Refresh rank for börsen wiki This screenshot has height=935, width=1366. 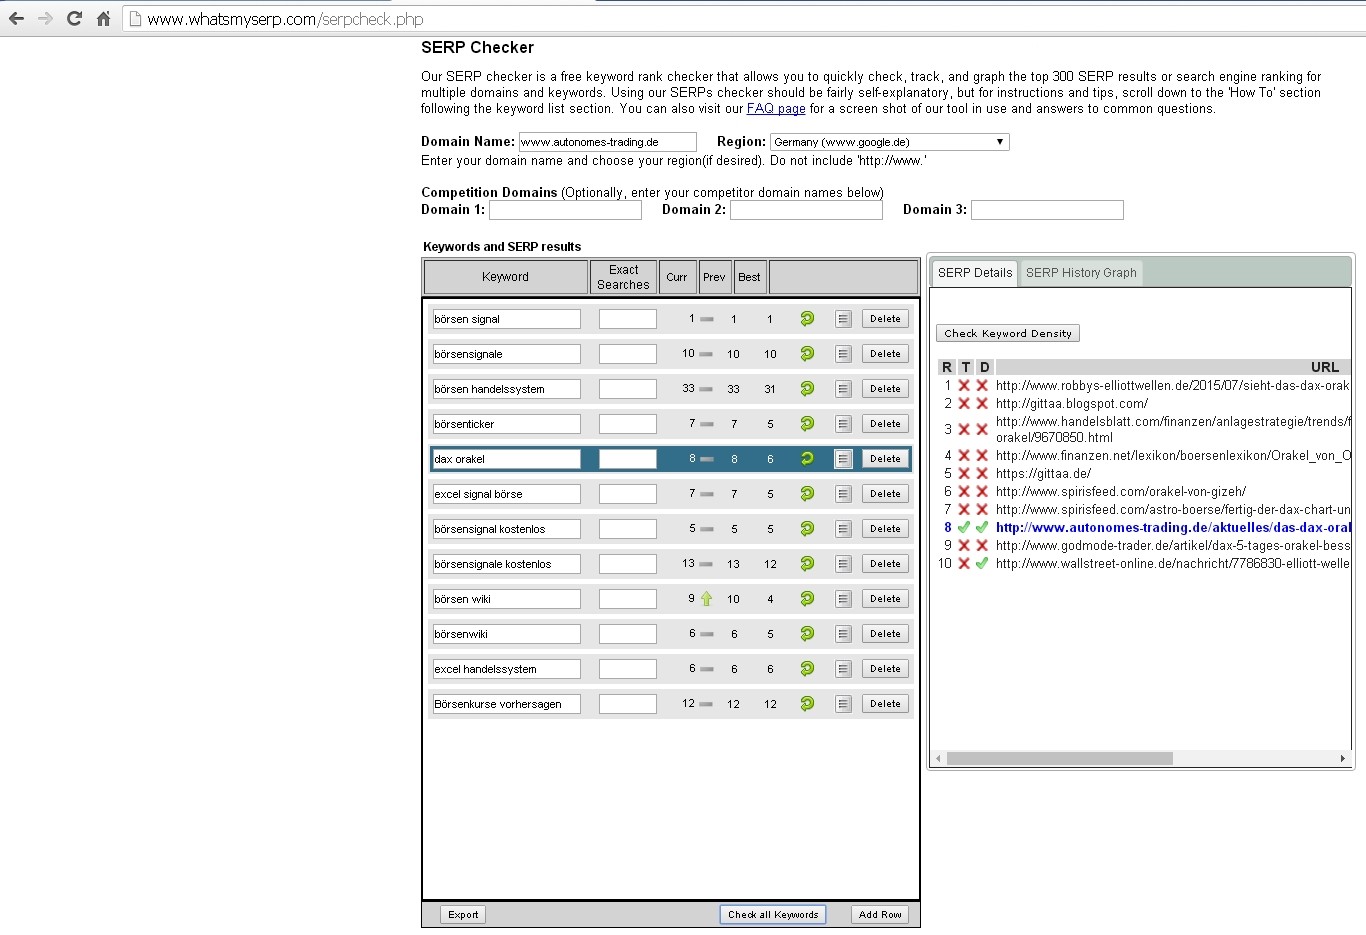(x=807, y=599)
